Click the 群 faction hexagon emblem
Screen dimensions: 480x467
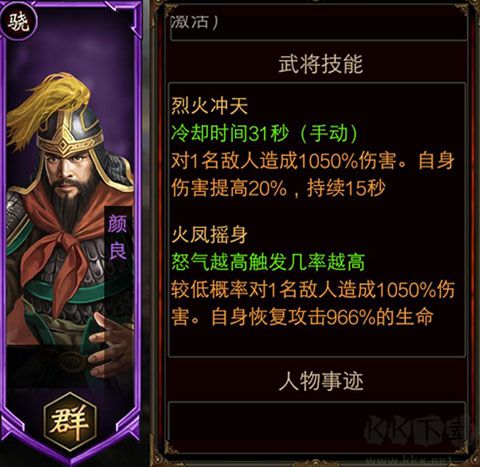[x=70, y=422]
